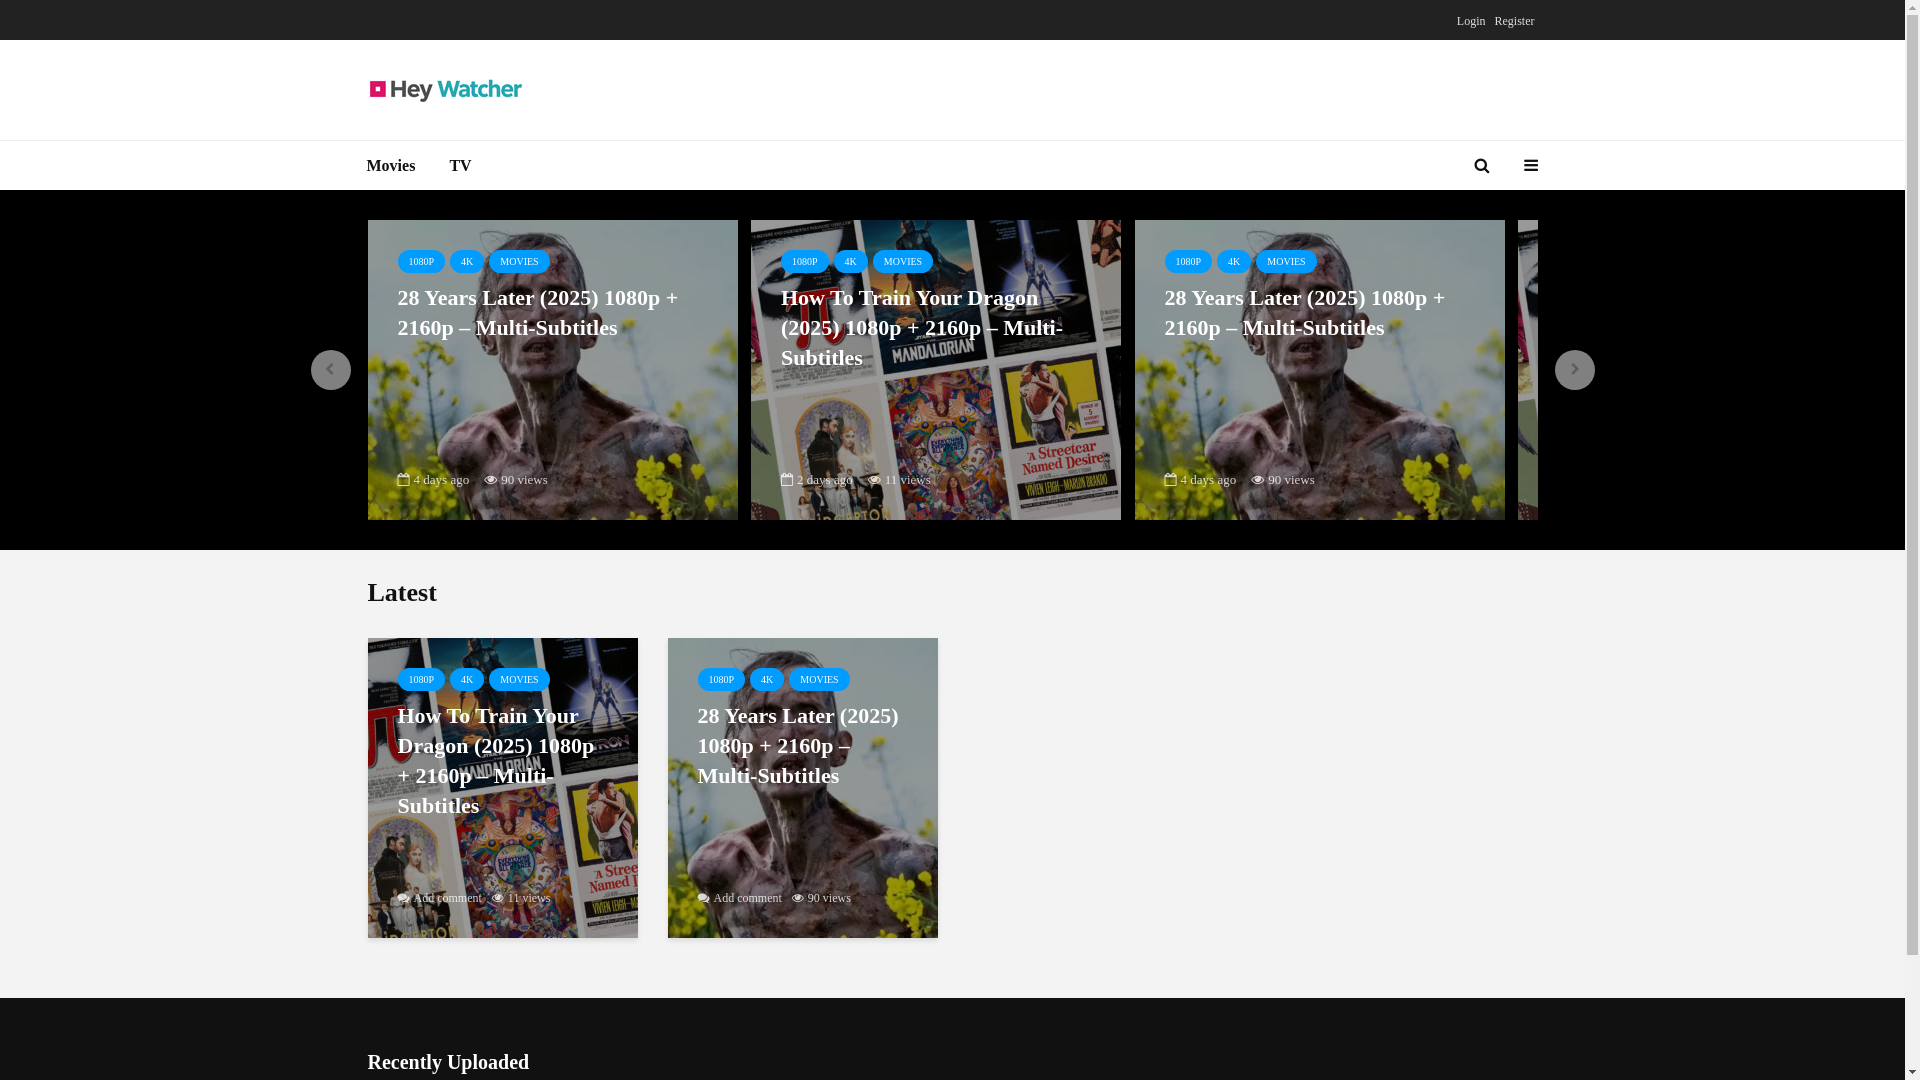Click '90 views' on first carousel card
The image size is (1920, 1080).
click(516, 480)
